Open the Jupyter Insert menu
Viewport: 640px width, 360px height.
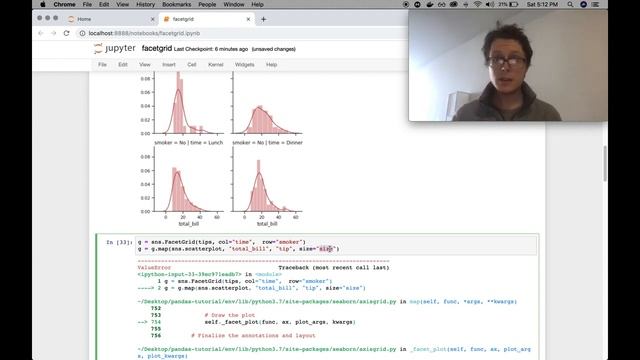pos(169,64)
